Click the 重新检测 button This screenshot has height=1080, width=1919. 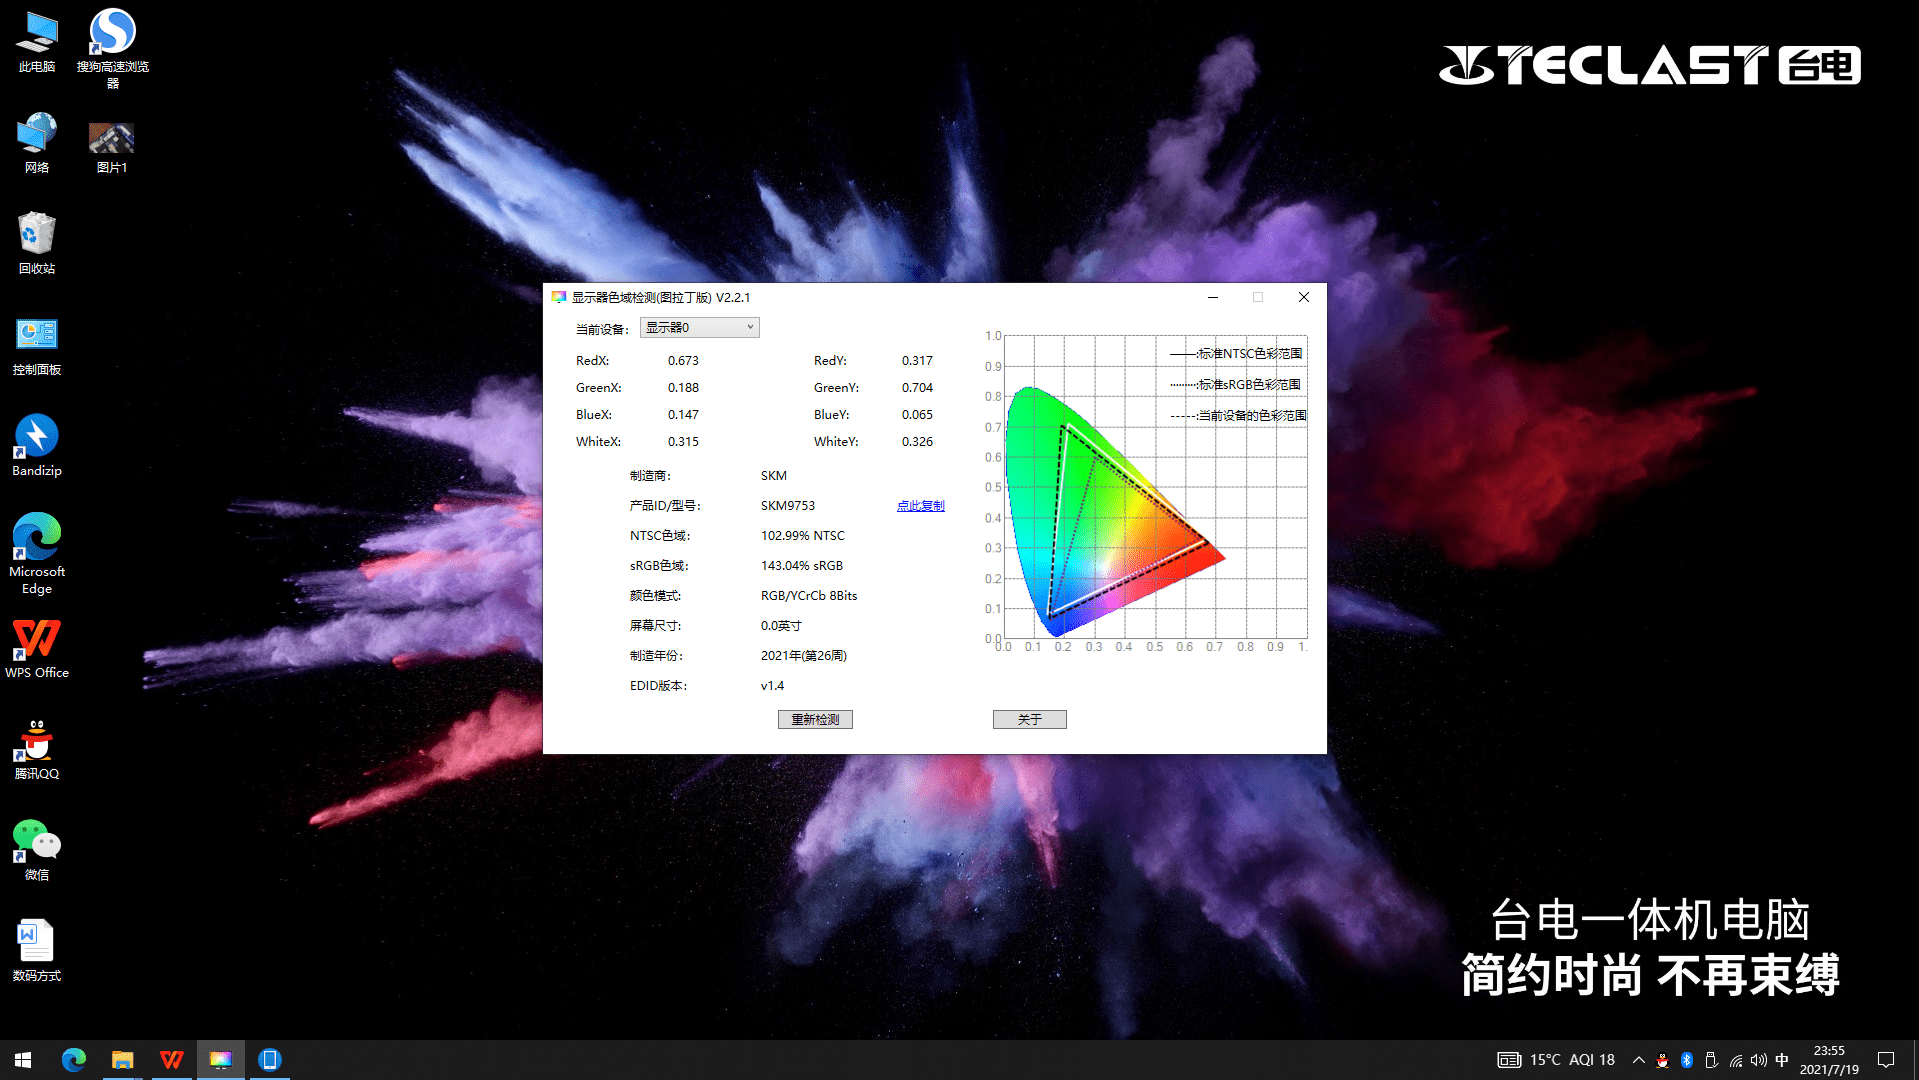[x=815, y=720]
